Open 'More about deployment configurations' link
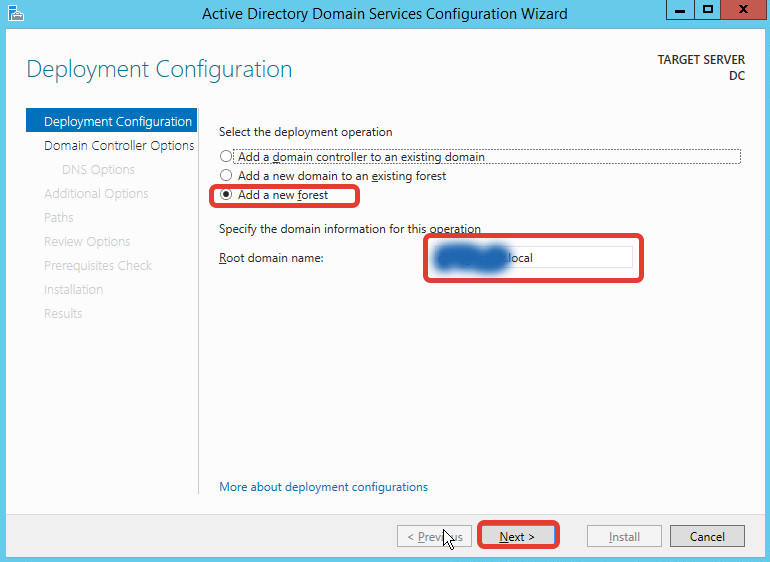This screenshot has height=562, width=770. click(x=323, y=487)
